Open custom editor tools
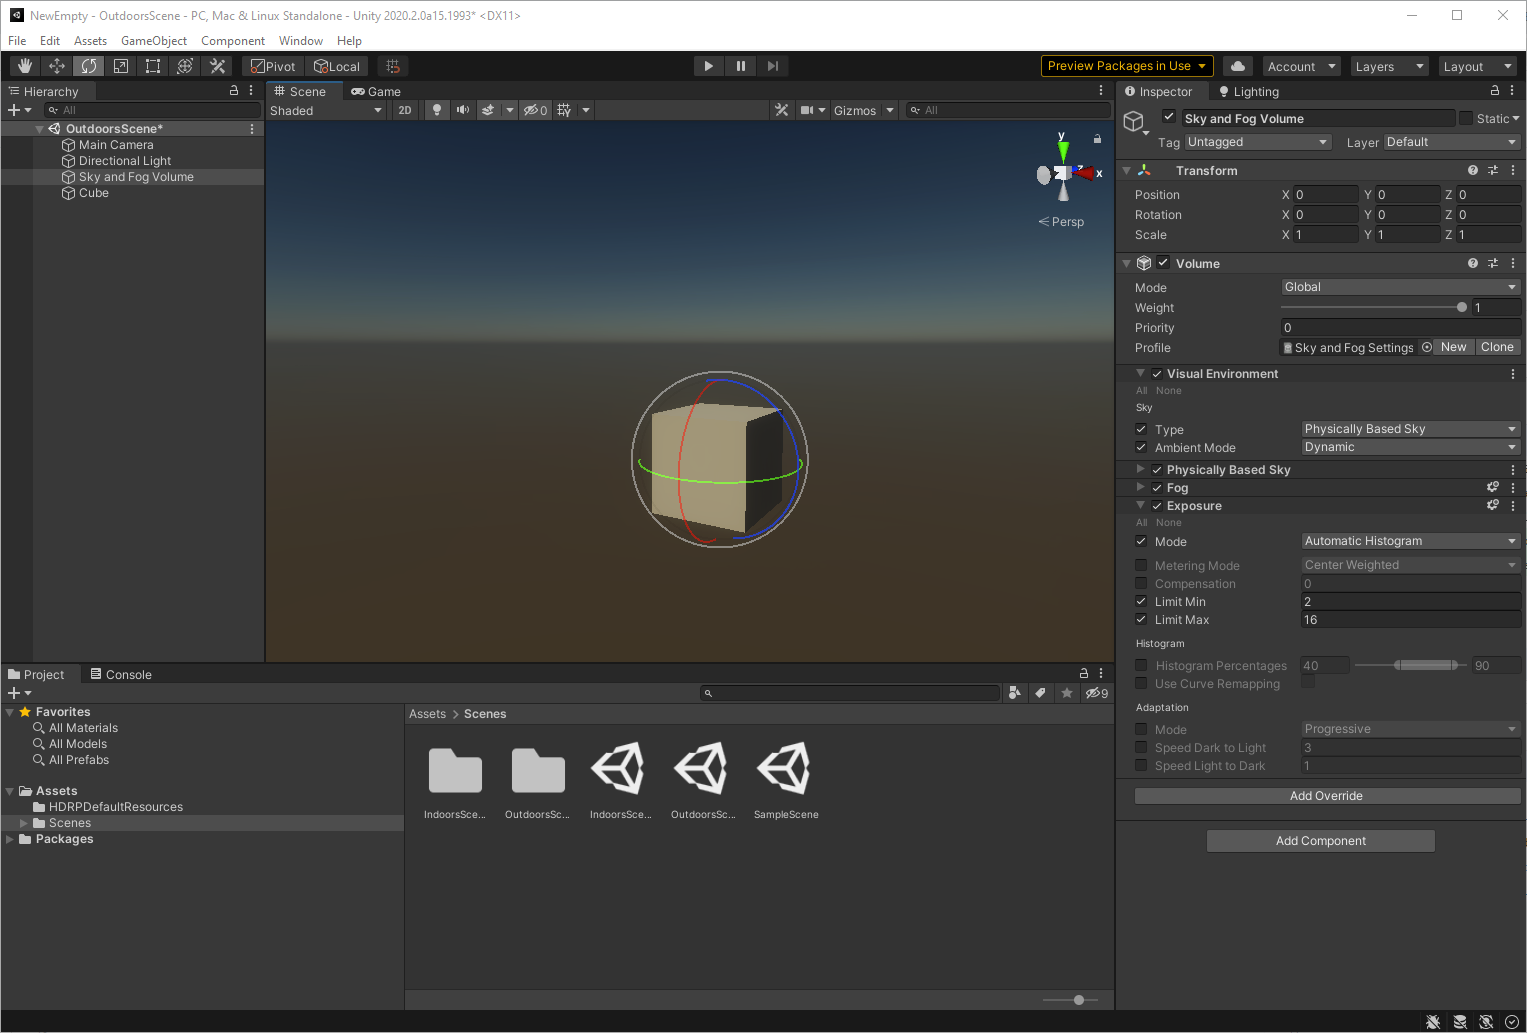The height and width of the screenshot is (1033, 1527). [217, 66]
